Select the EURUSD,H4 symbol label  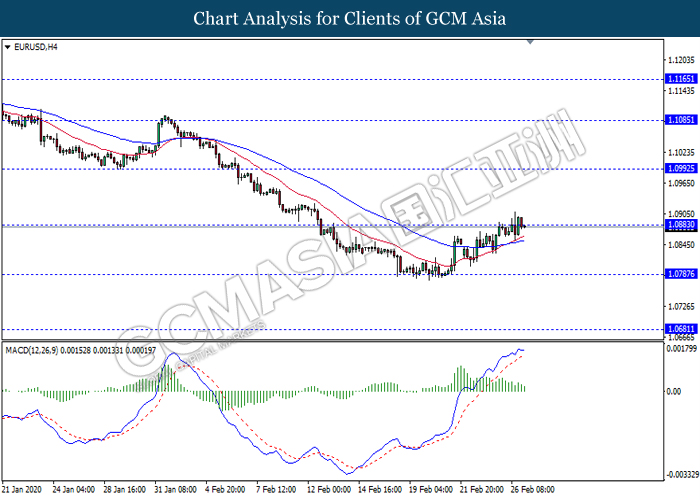(35, 47)
